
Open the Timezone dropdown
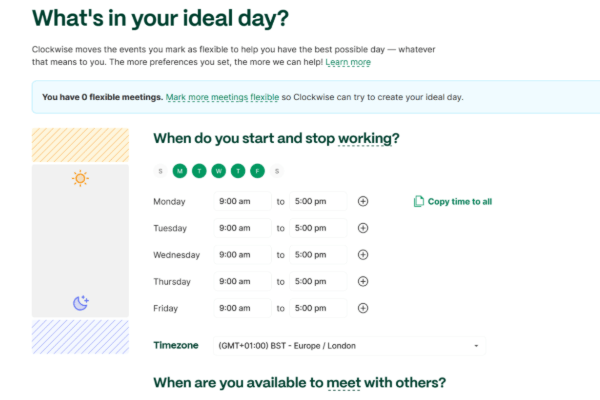[350, 346]
